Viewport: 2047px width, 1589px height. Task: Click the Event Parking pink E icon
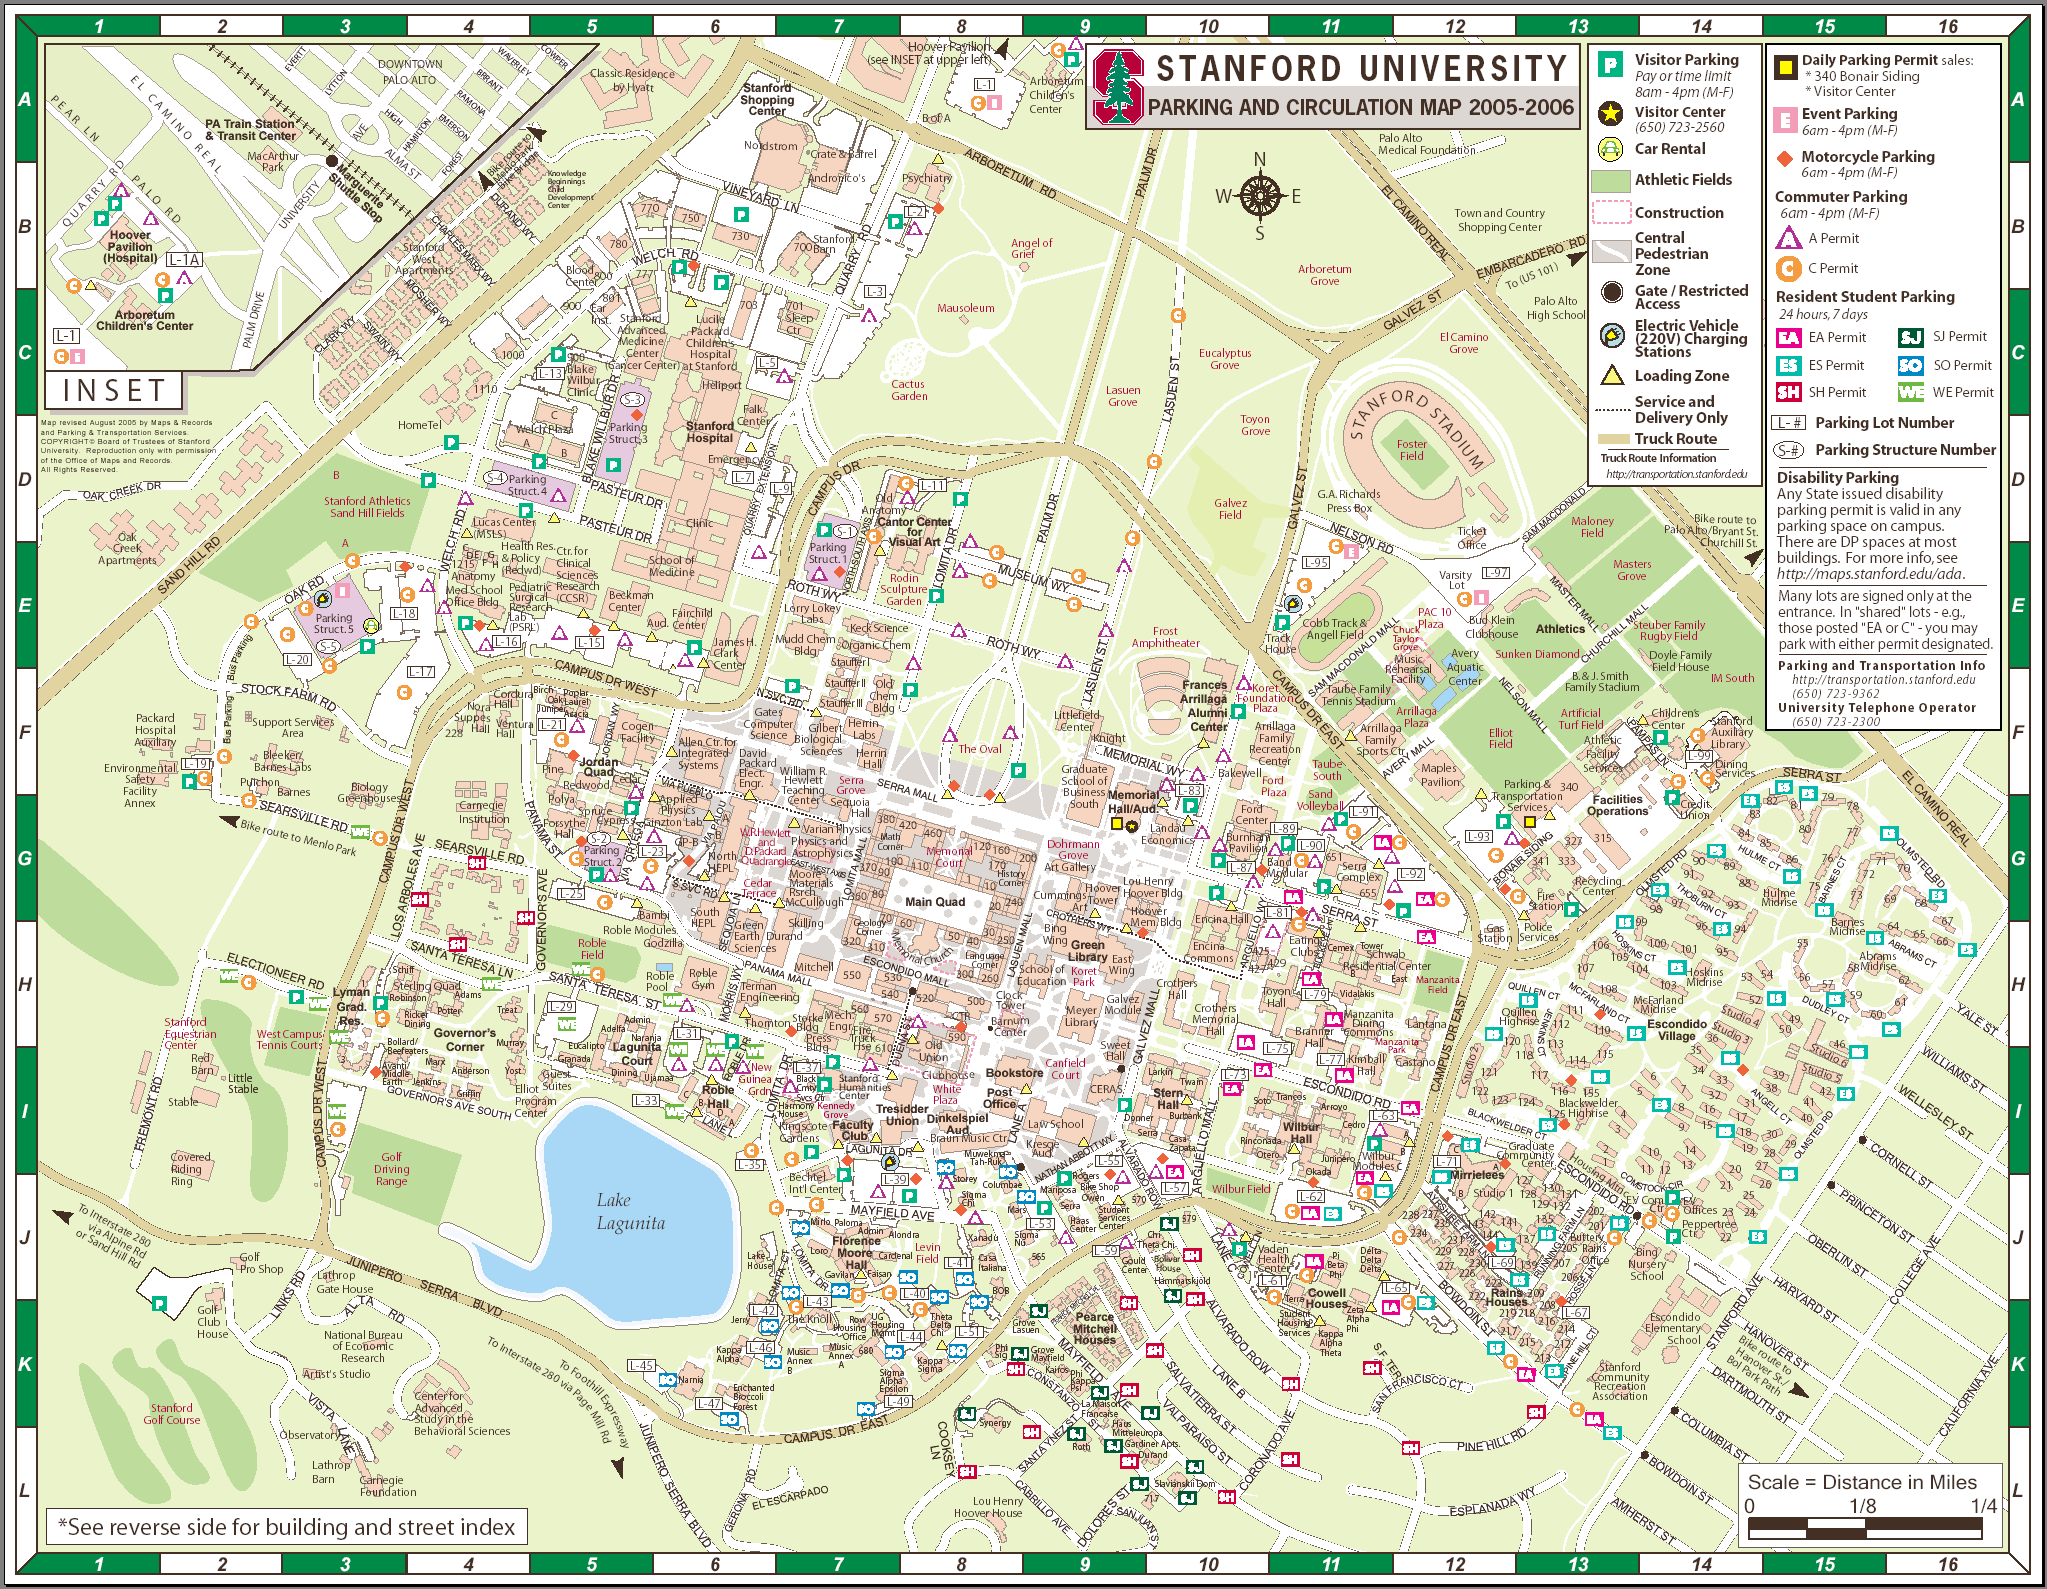coord(1785,121)
